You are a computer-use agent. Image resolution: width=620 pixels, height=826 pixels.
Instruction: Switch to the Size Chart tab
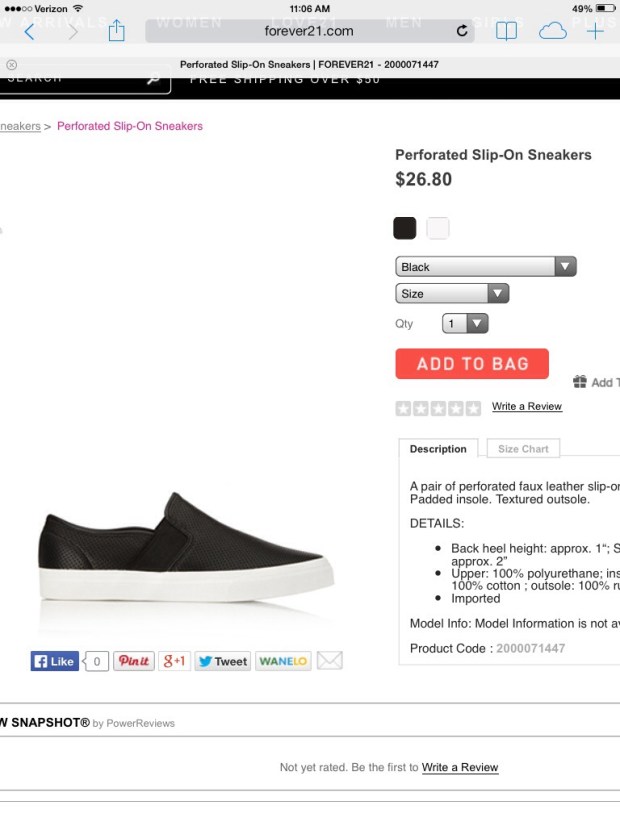523,449
